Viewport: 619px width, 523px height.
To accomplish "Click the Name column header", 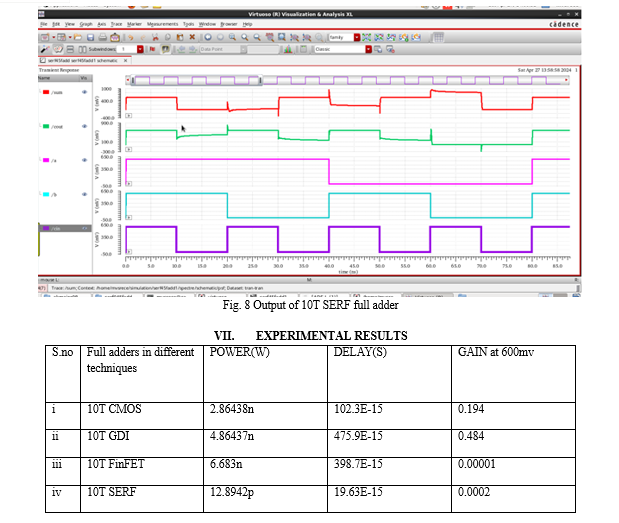I will (58, 78).
